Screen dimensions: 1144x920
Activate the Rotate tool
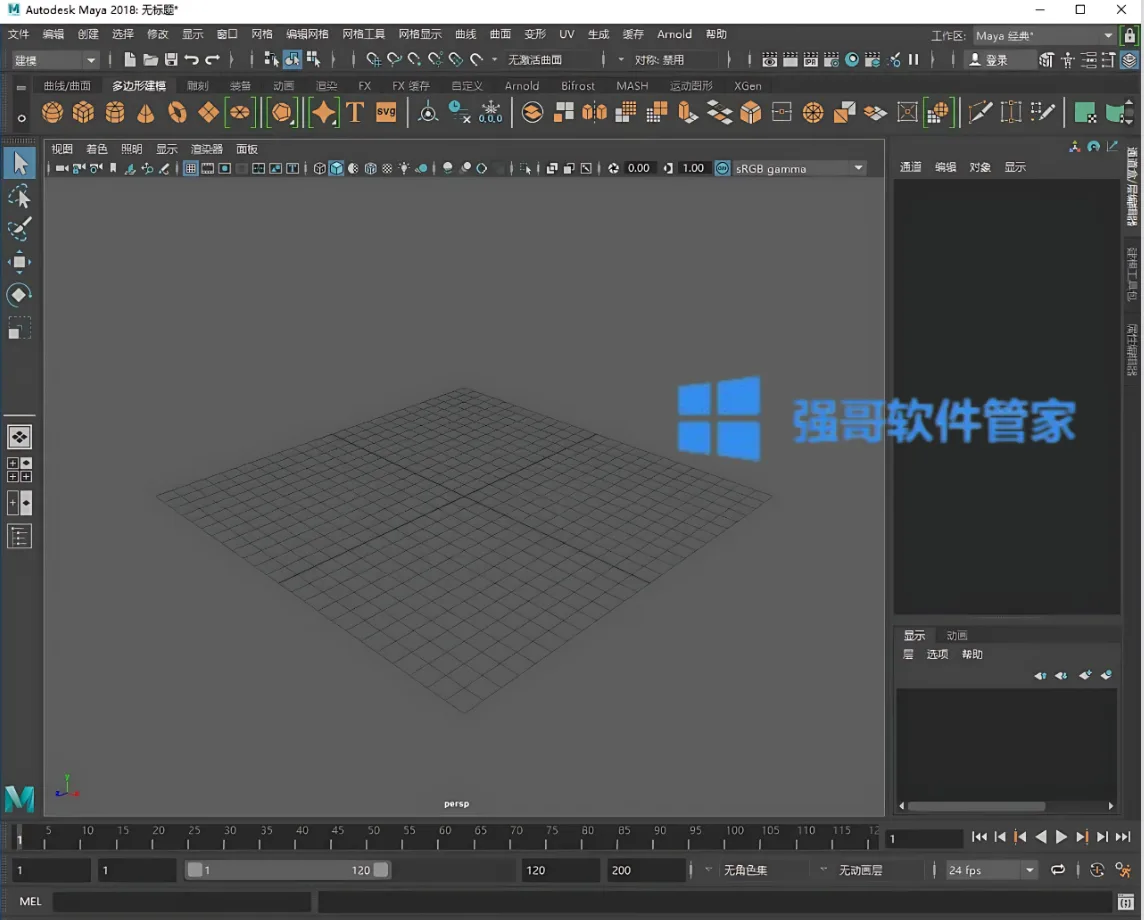click(20, 295)
